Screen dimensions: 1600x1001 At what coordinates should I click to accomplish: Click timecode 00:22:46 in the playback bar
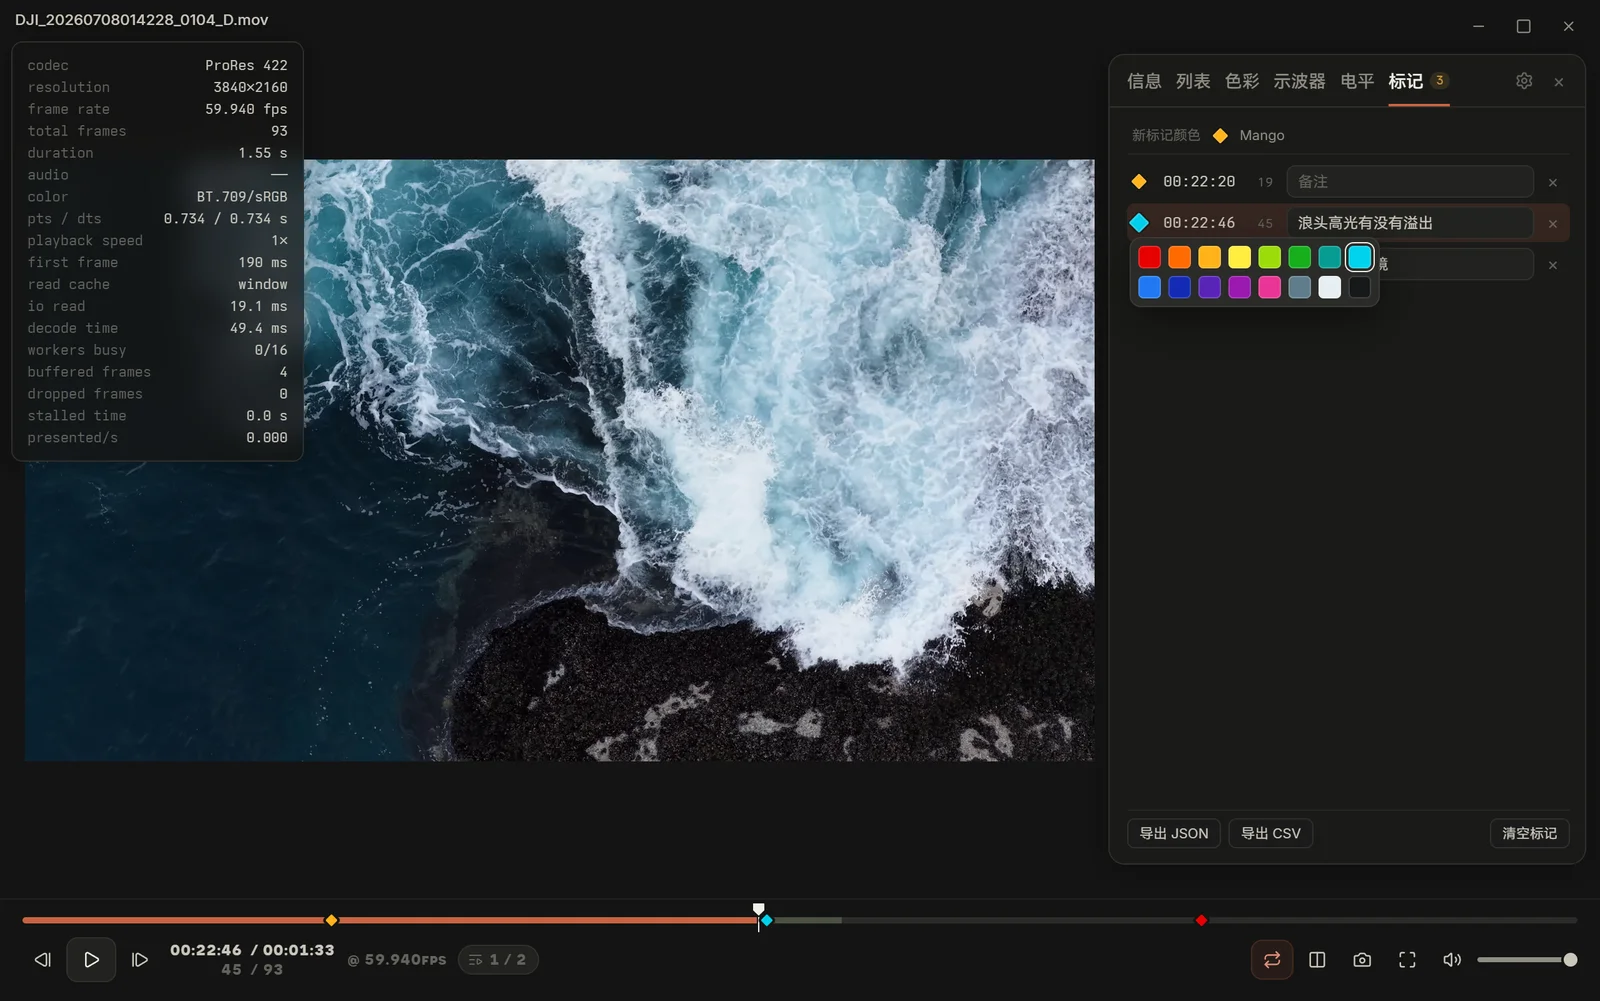point(206,950)
